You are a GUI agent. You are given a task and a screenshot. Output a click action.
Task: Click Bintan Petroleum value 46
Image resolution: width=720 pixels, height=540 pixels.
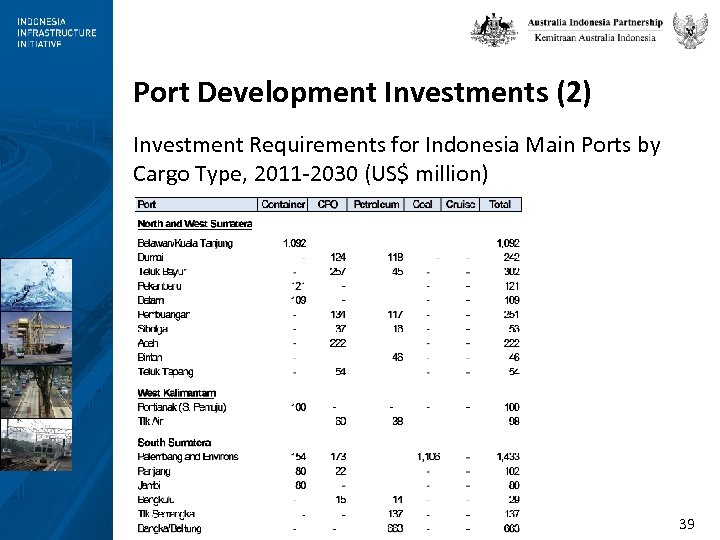[398, 357]
